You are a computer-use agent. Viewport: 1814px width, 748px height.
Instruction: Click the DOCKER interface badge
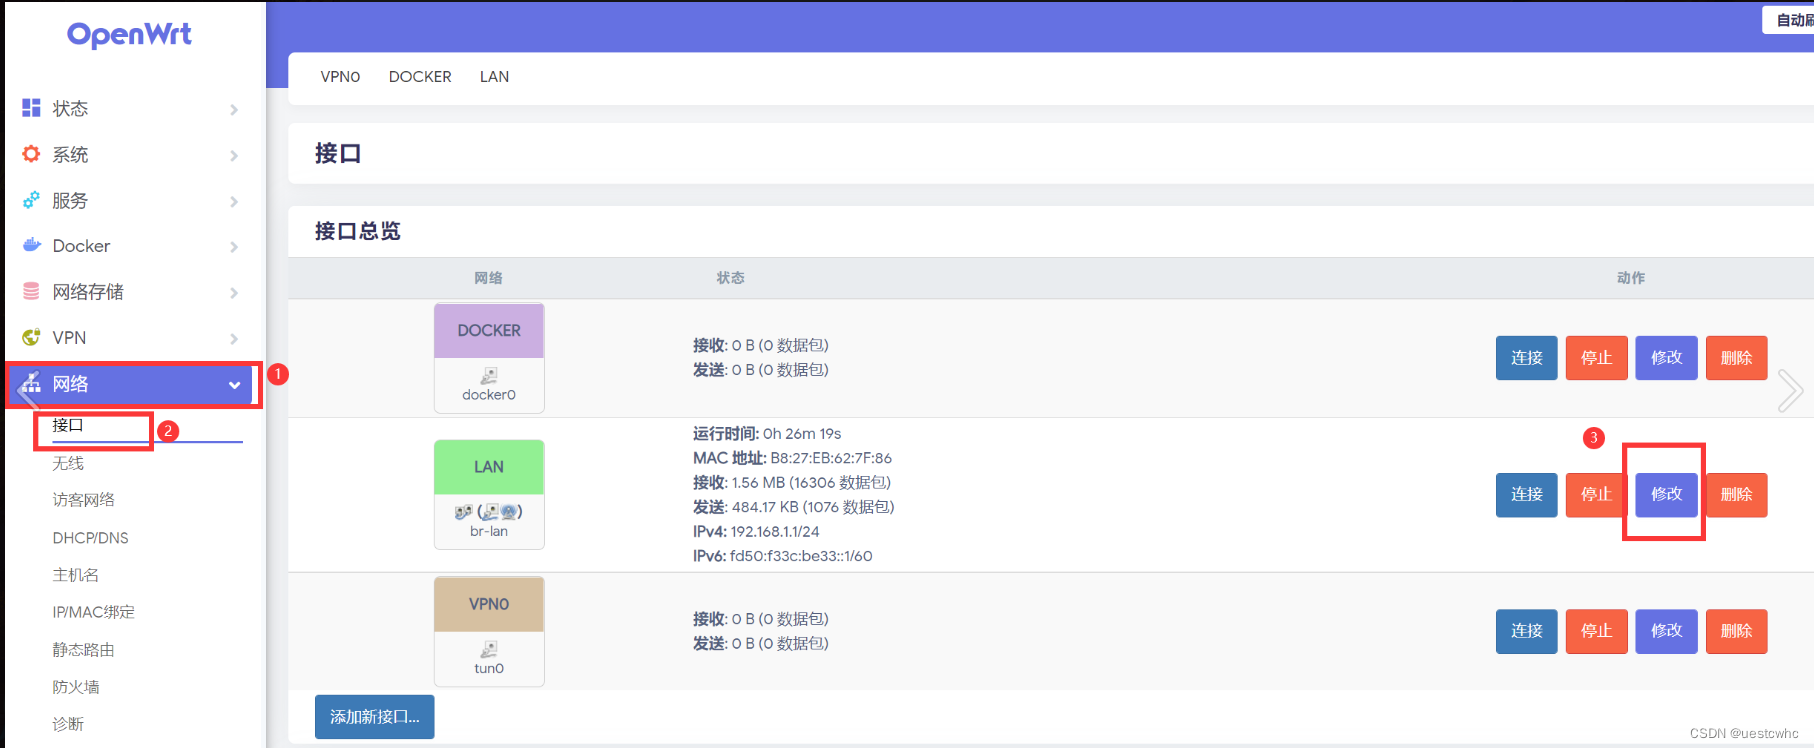coord(489,331)
